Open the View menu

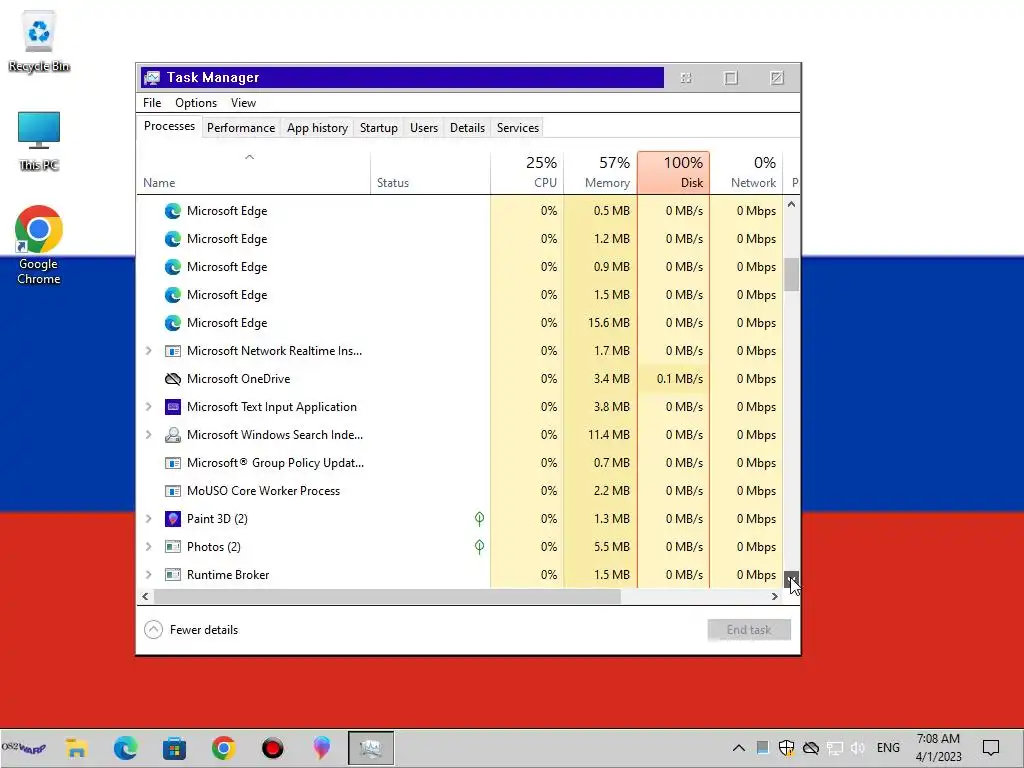point(243,103)
